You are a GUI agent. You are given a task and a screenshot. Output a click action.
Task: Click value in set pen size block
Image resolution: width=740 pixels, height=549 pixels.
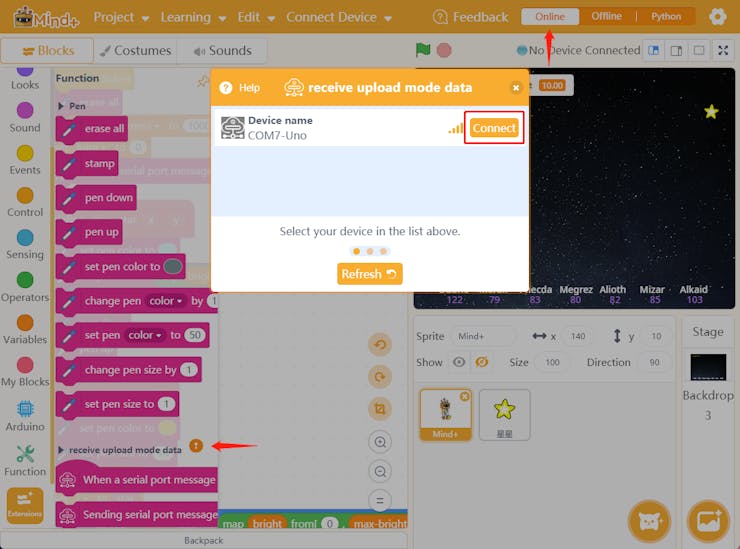(166, 404)
